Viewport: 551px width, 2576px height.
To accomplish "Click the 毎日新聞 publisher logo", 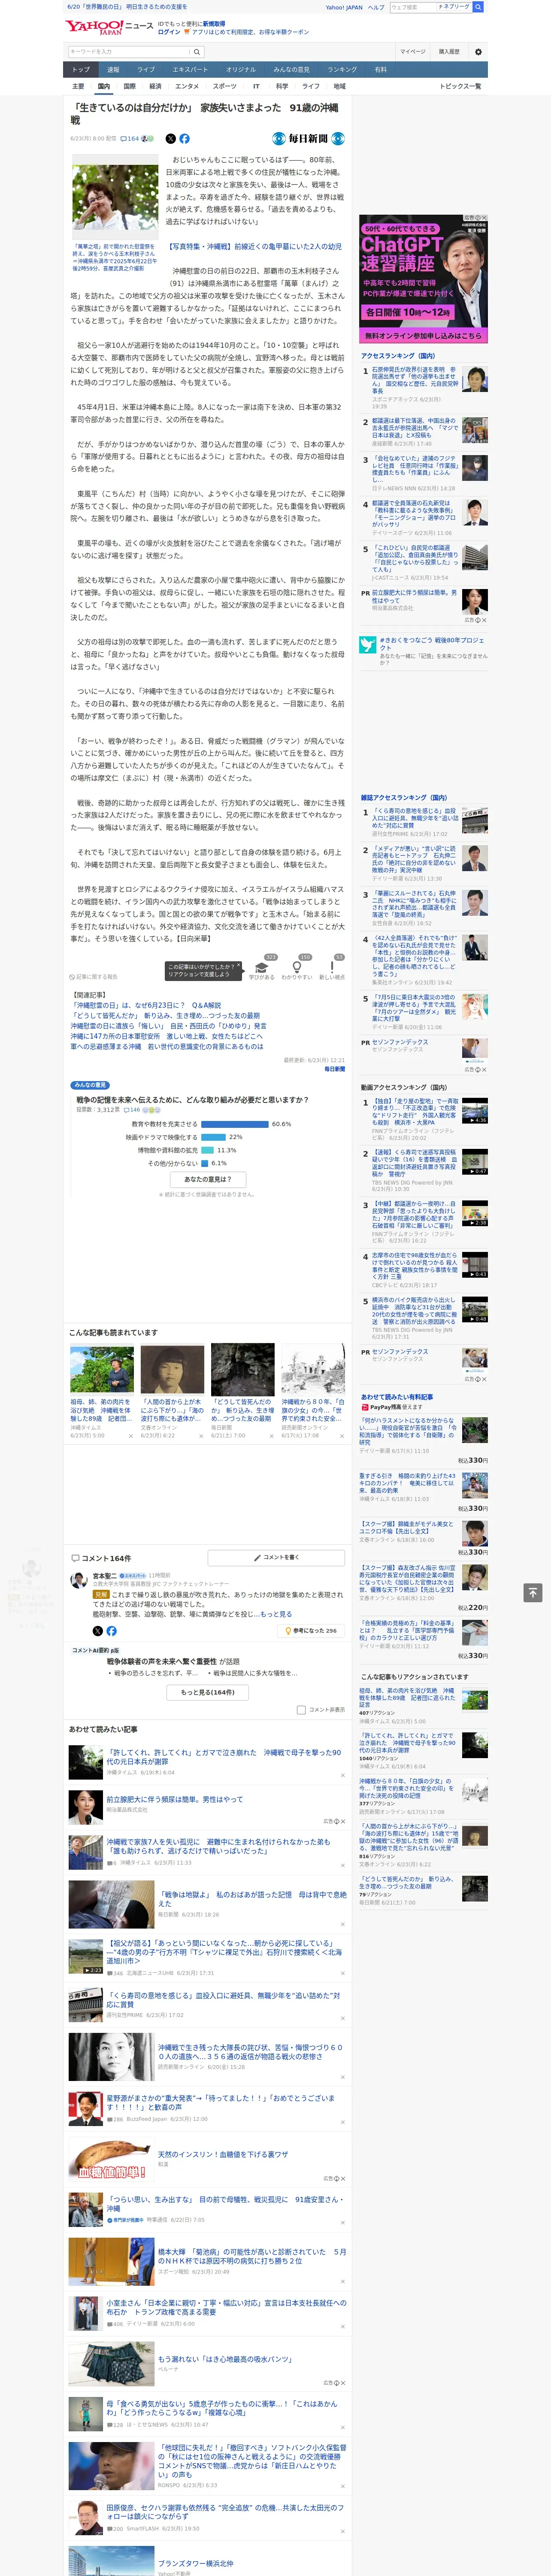I will [x=308, y=139].
